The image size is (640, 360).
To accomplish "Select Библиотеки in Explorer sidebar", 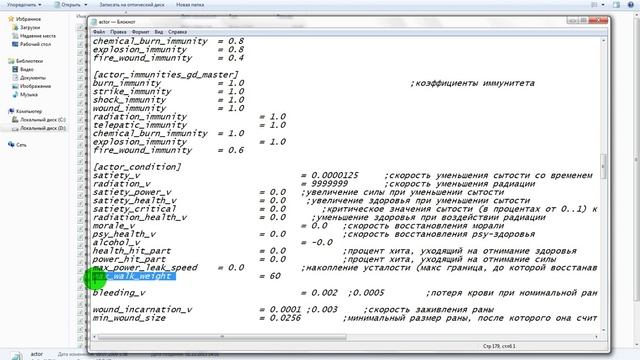I will click(x=29, y=61).
